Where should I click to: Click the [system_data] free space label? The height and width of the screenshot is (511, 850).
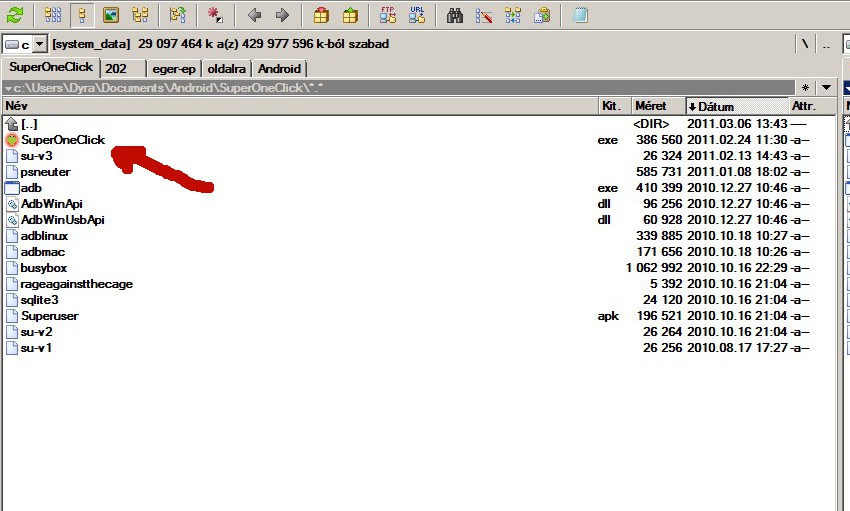[221, 44]
